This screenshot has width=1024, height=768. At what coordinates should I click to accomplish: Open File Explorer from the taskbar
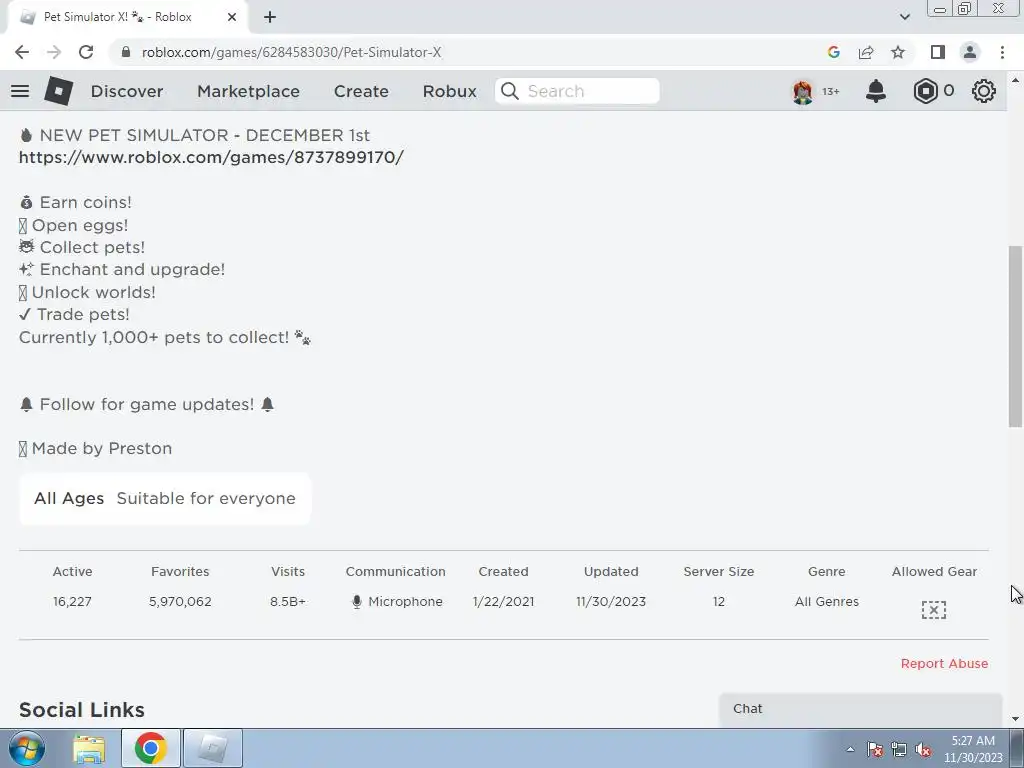click(89, 748)
